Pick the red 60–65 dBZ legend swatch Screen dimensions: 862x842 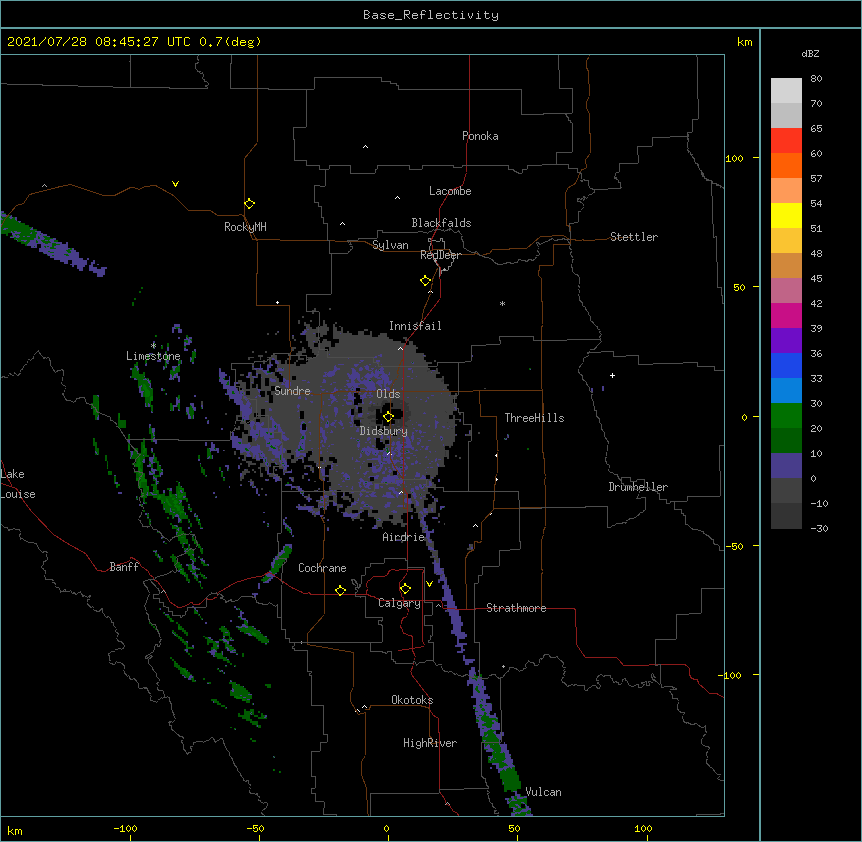[x=786, y=141]
